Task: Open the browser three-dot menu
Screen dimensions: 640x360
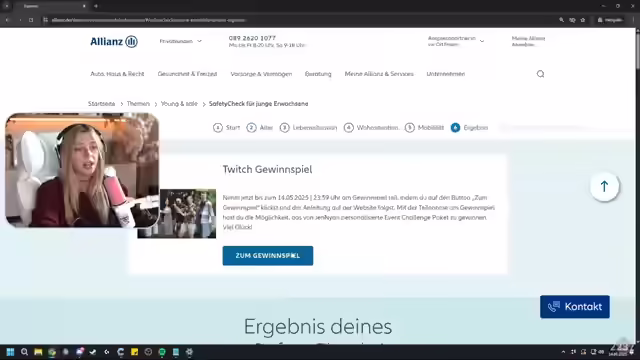Action: tap(633, 20)
